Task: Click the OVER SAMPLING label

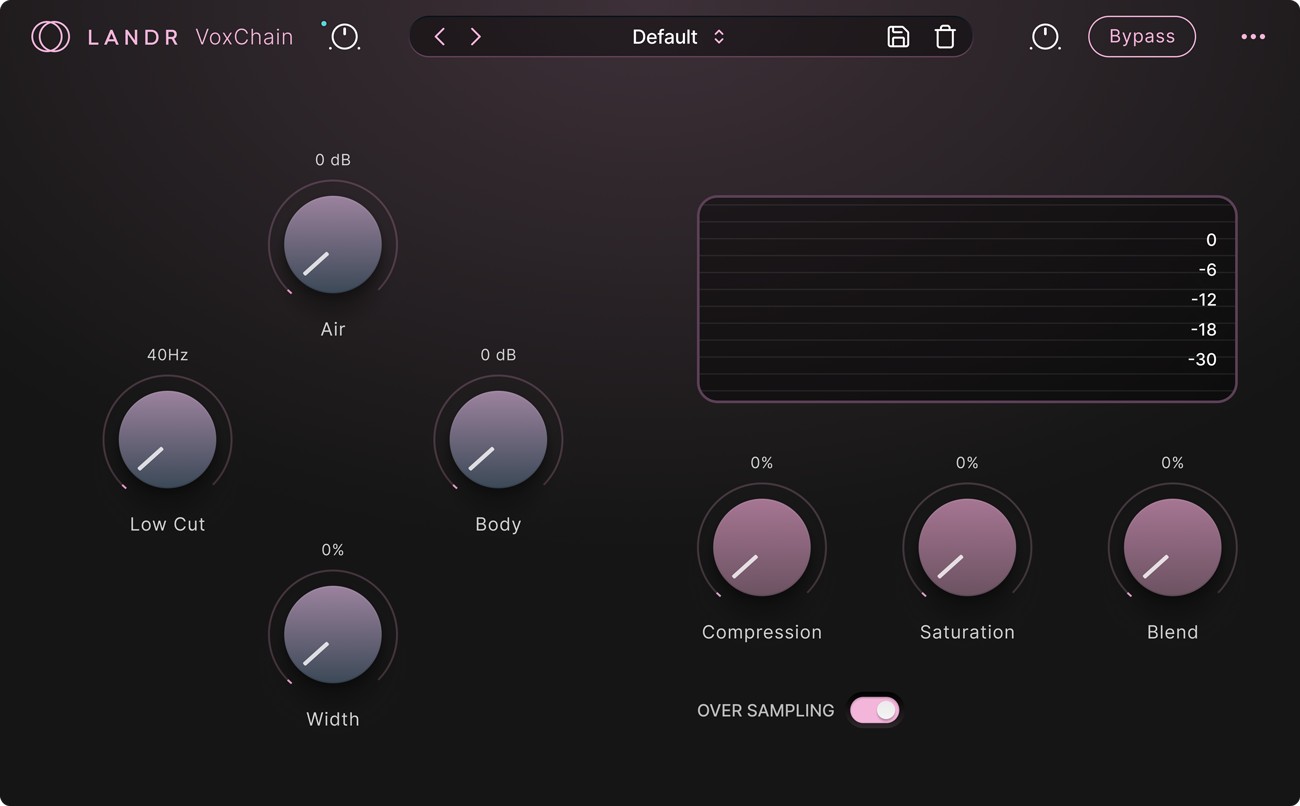Action: (x=766, y=711)
